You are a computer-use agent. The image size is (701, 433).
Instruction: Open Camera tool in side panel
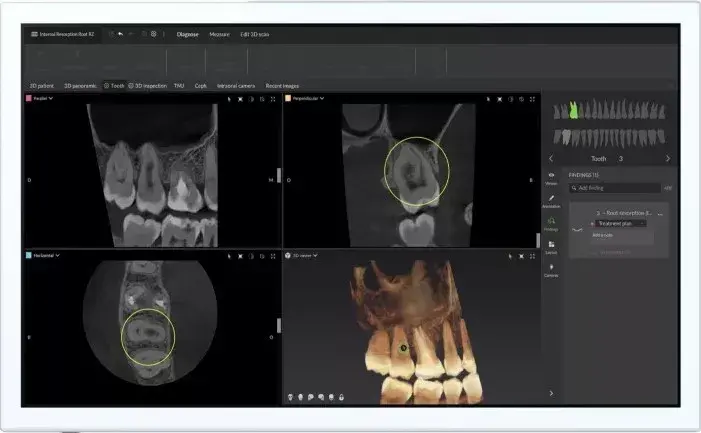click(x=551, y=270)
